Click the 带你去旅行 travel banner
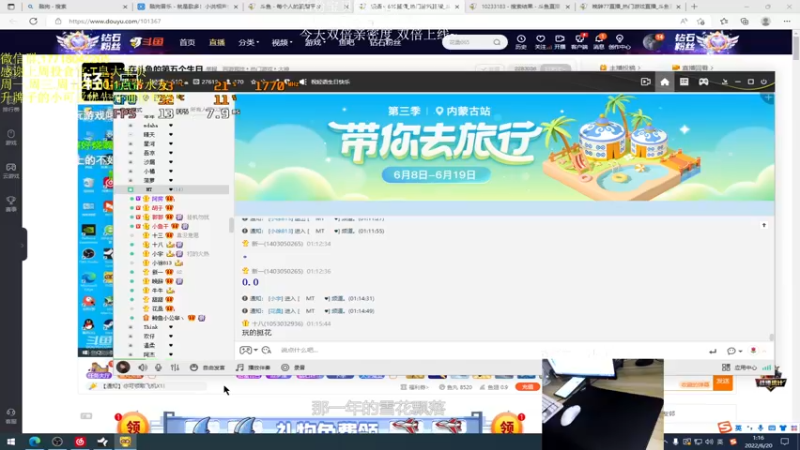 pos(504,147)
